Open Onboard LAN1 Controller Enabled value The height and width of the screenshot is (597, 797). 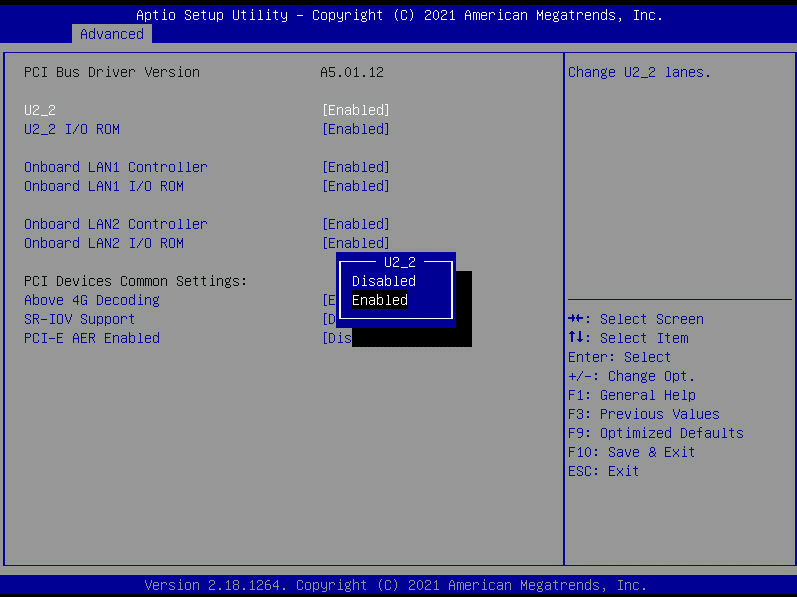[x=356, y=167]
